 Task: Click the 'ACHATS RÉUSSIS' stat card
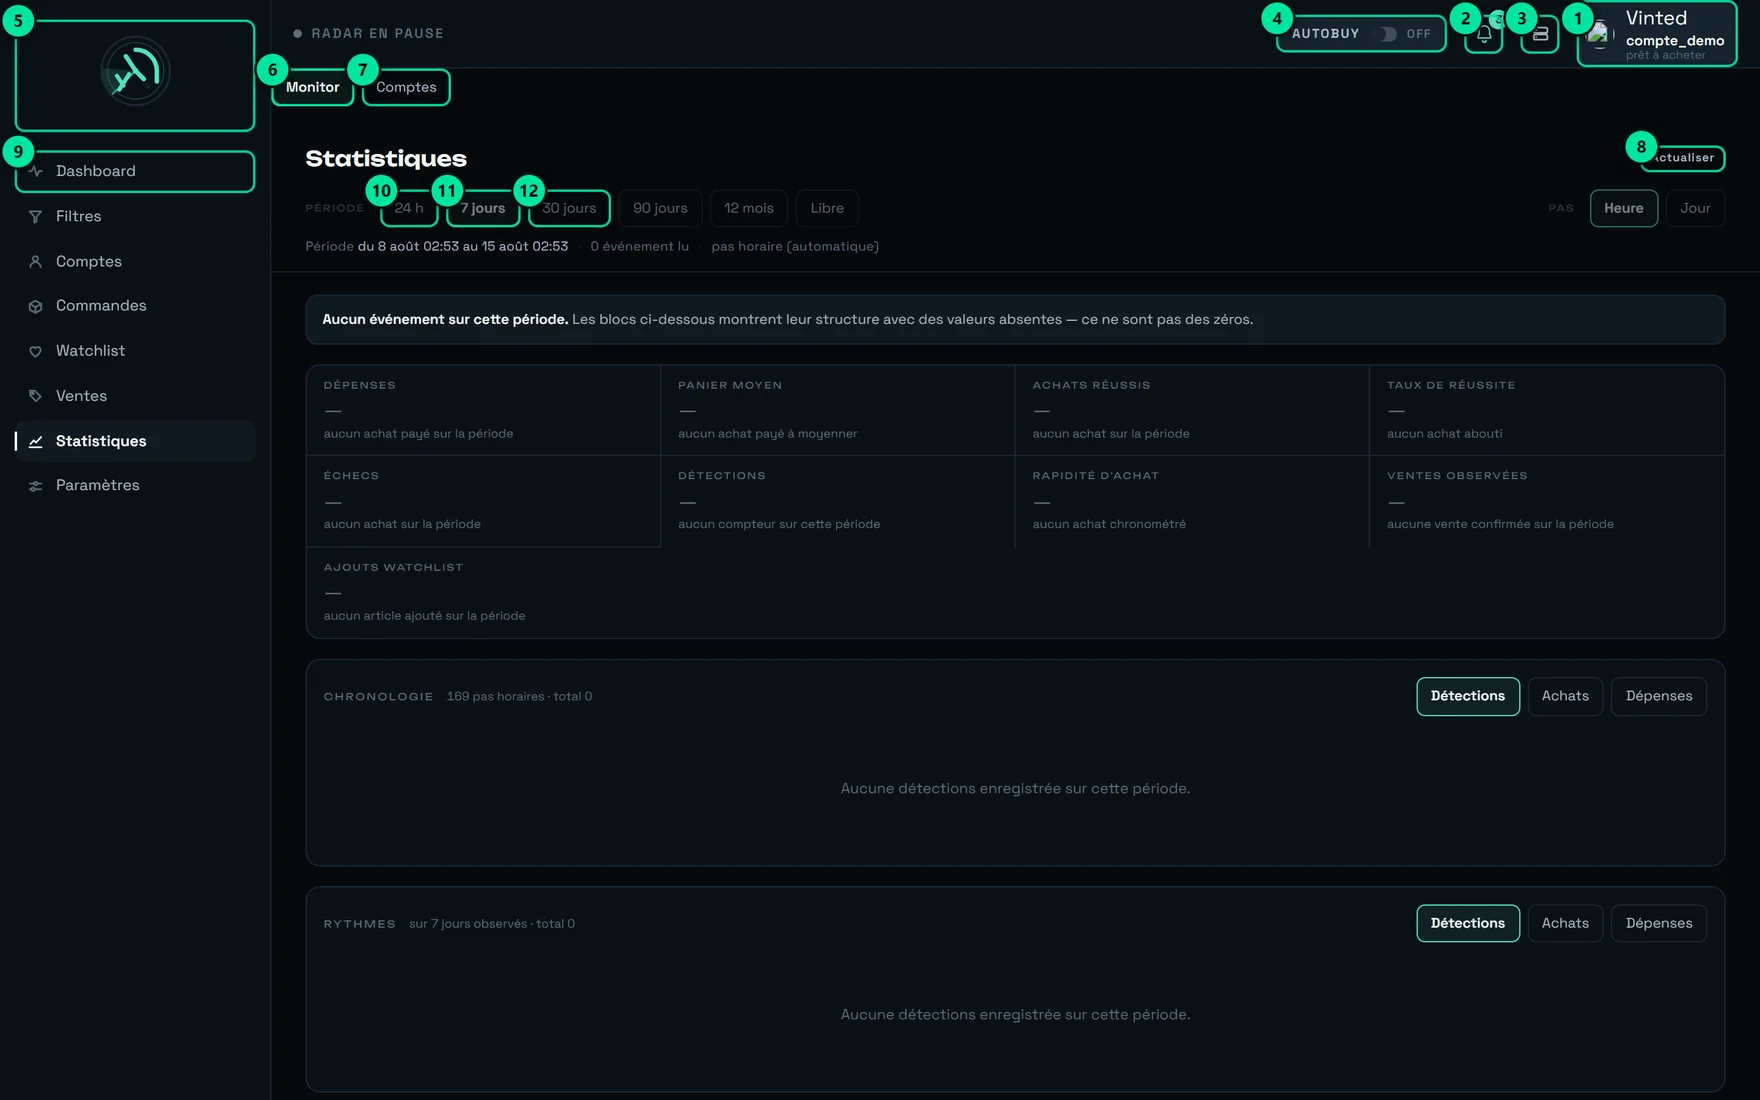[x=1192, y=411]
